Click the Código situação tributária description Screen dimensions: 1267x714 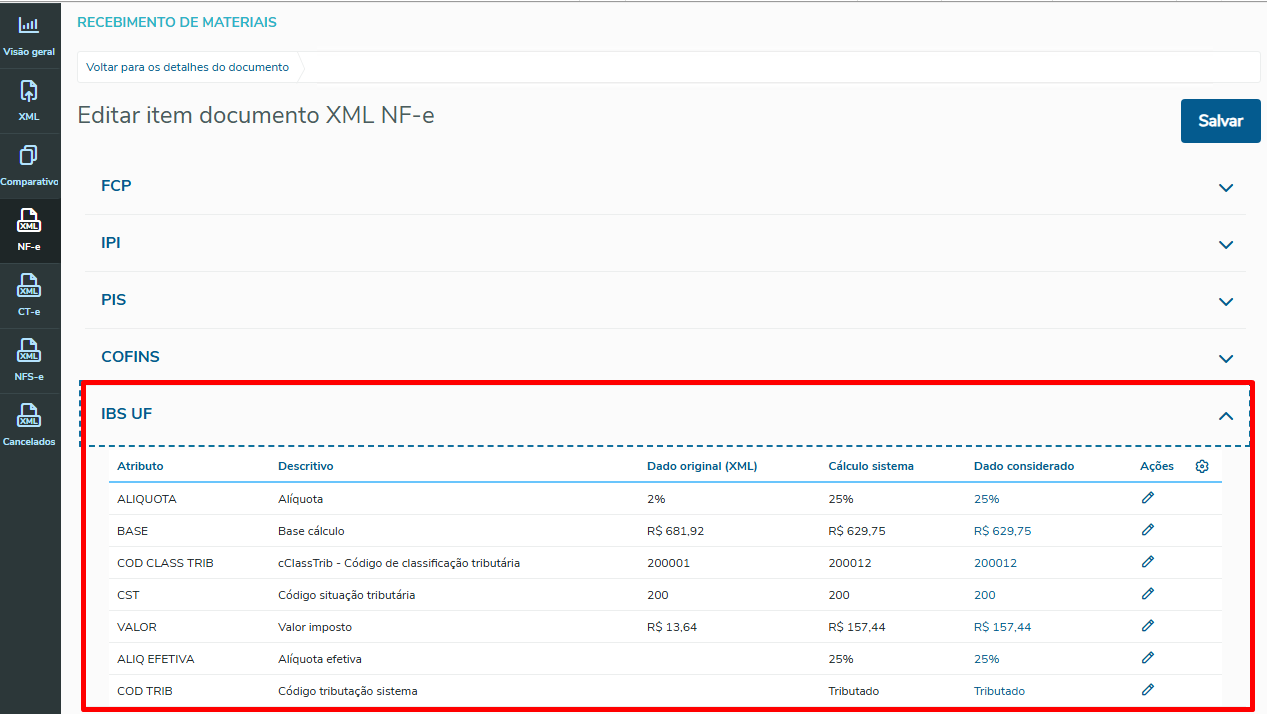[346, 595]
